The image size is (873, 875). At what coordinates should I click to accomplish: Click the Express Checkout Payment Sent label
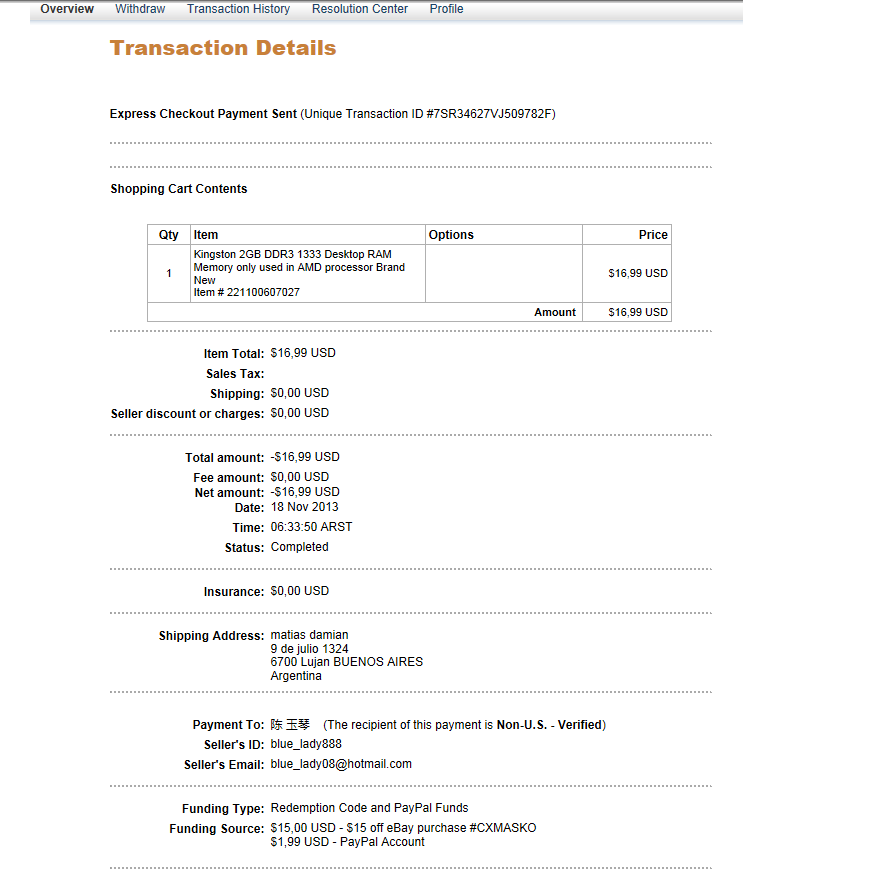(203, 114)
